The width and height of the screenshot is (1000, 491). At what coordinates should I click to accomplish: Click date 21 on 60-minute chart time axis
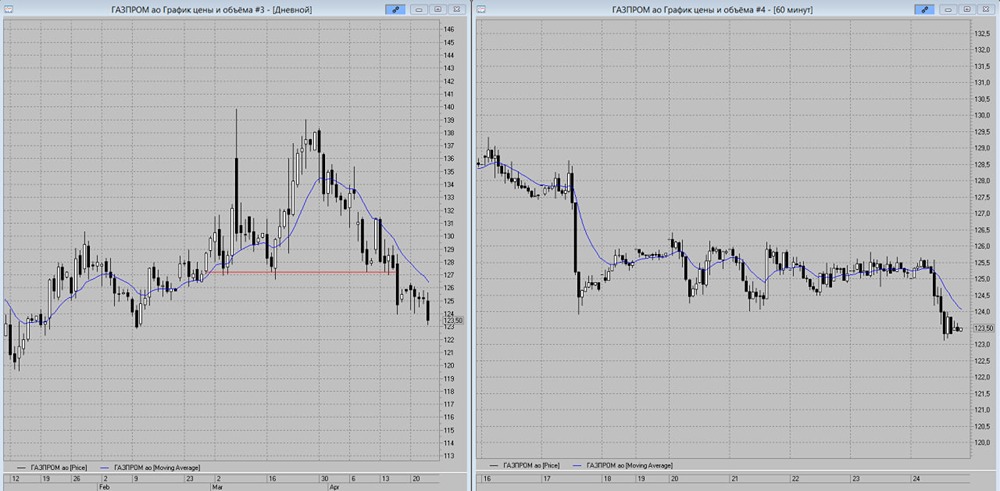[x=735, y=478]
